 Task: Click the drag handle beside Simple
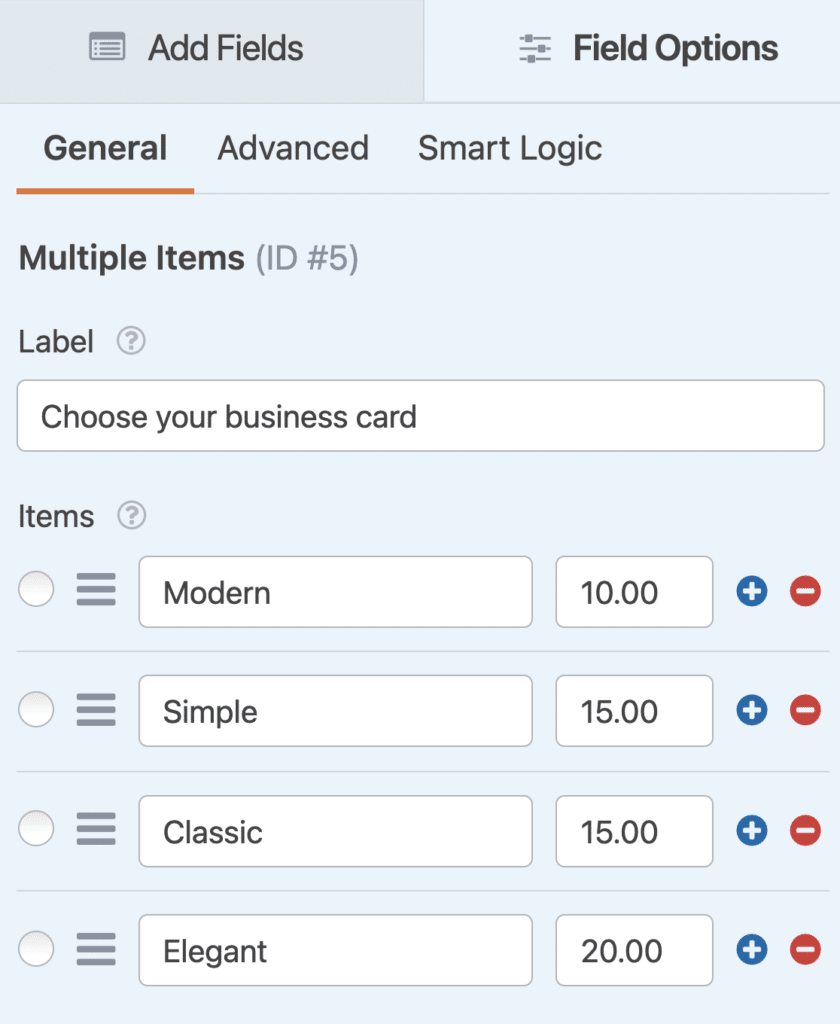click(x=96, y=710)
